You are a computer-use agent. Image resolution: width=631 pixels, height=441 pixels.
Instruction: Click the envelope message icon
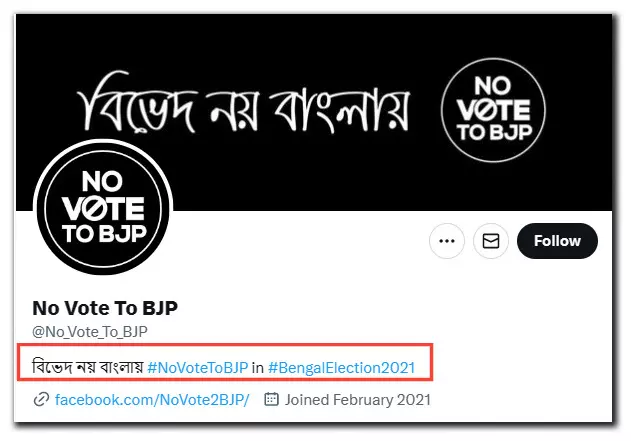coord(491,241)
